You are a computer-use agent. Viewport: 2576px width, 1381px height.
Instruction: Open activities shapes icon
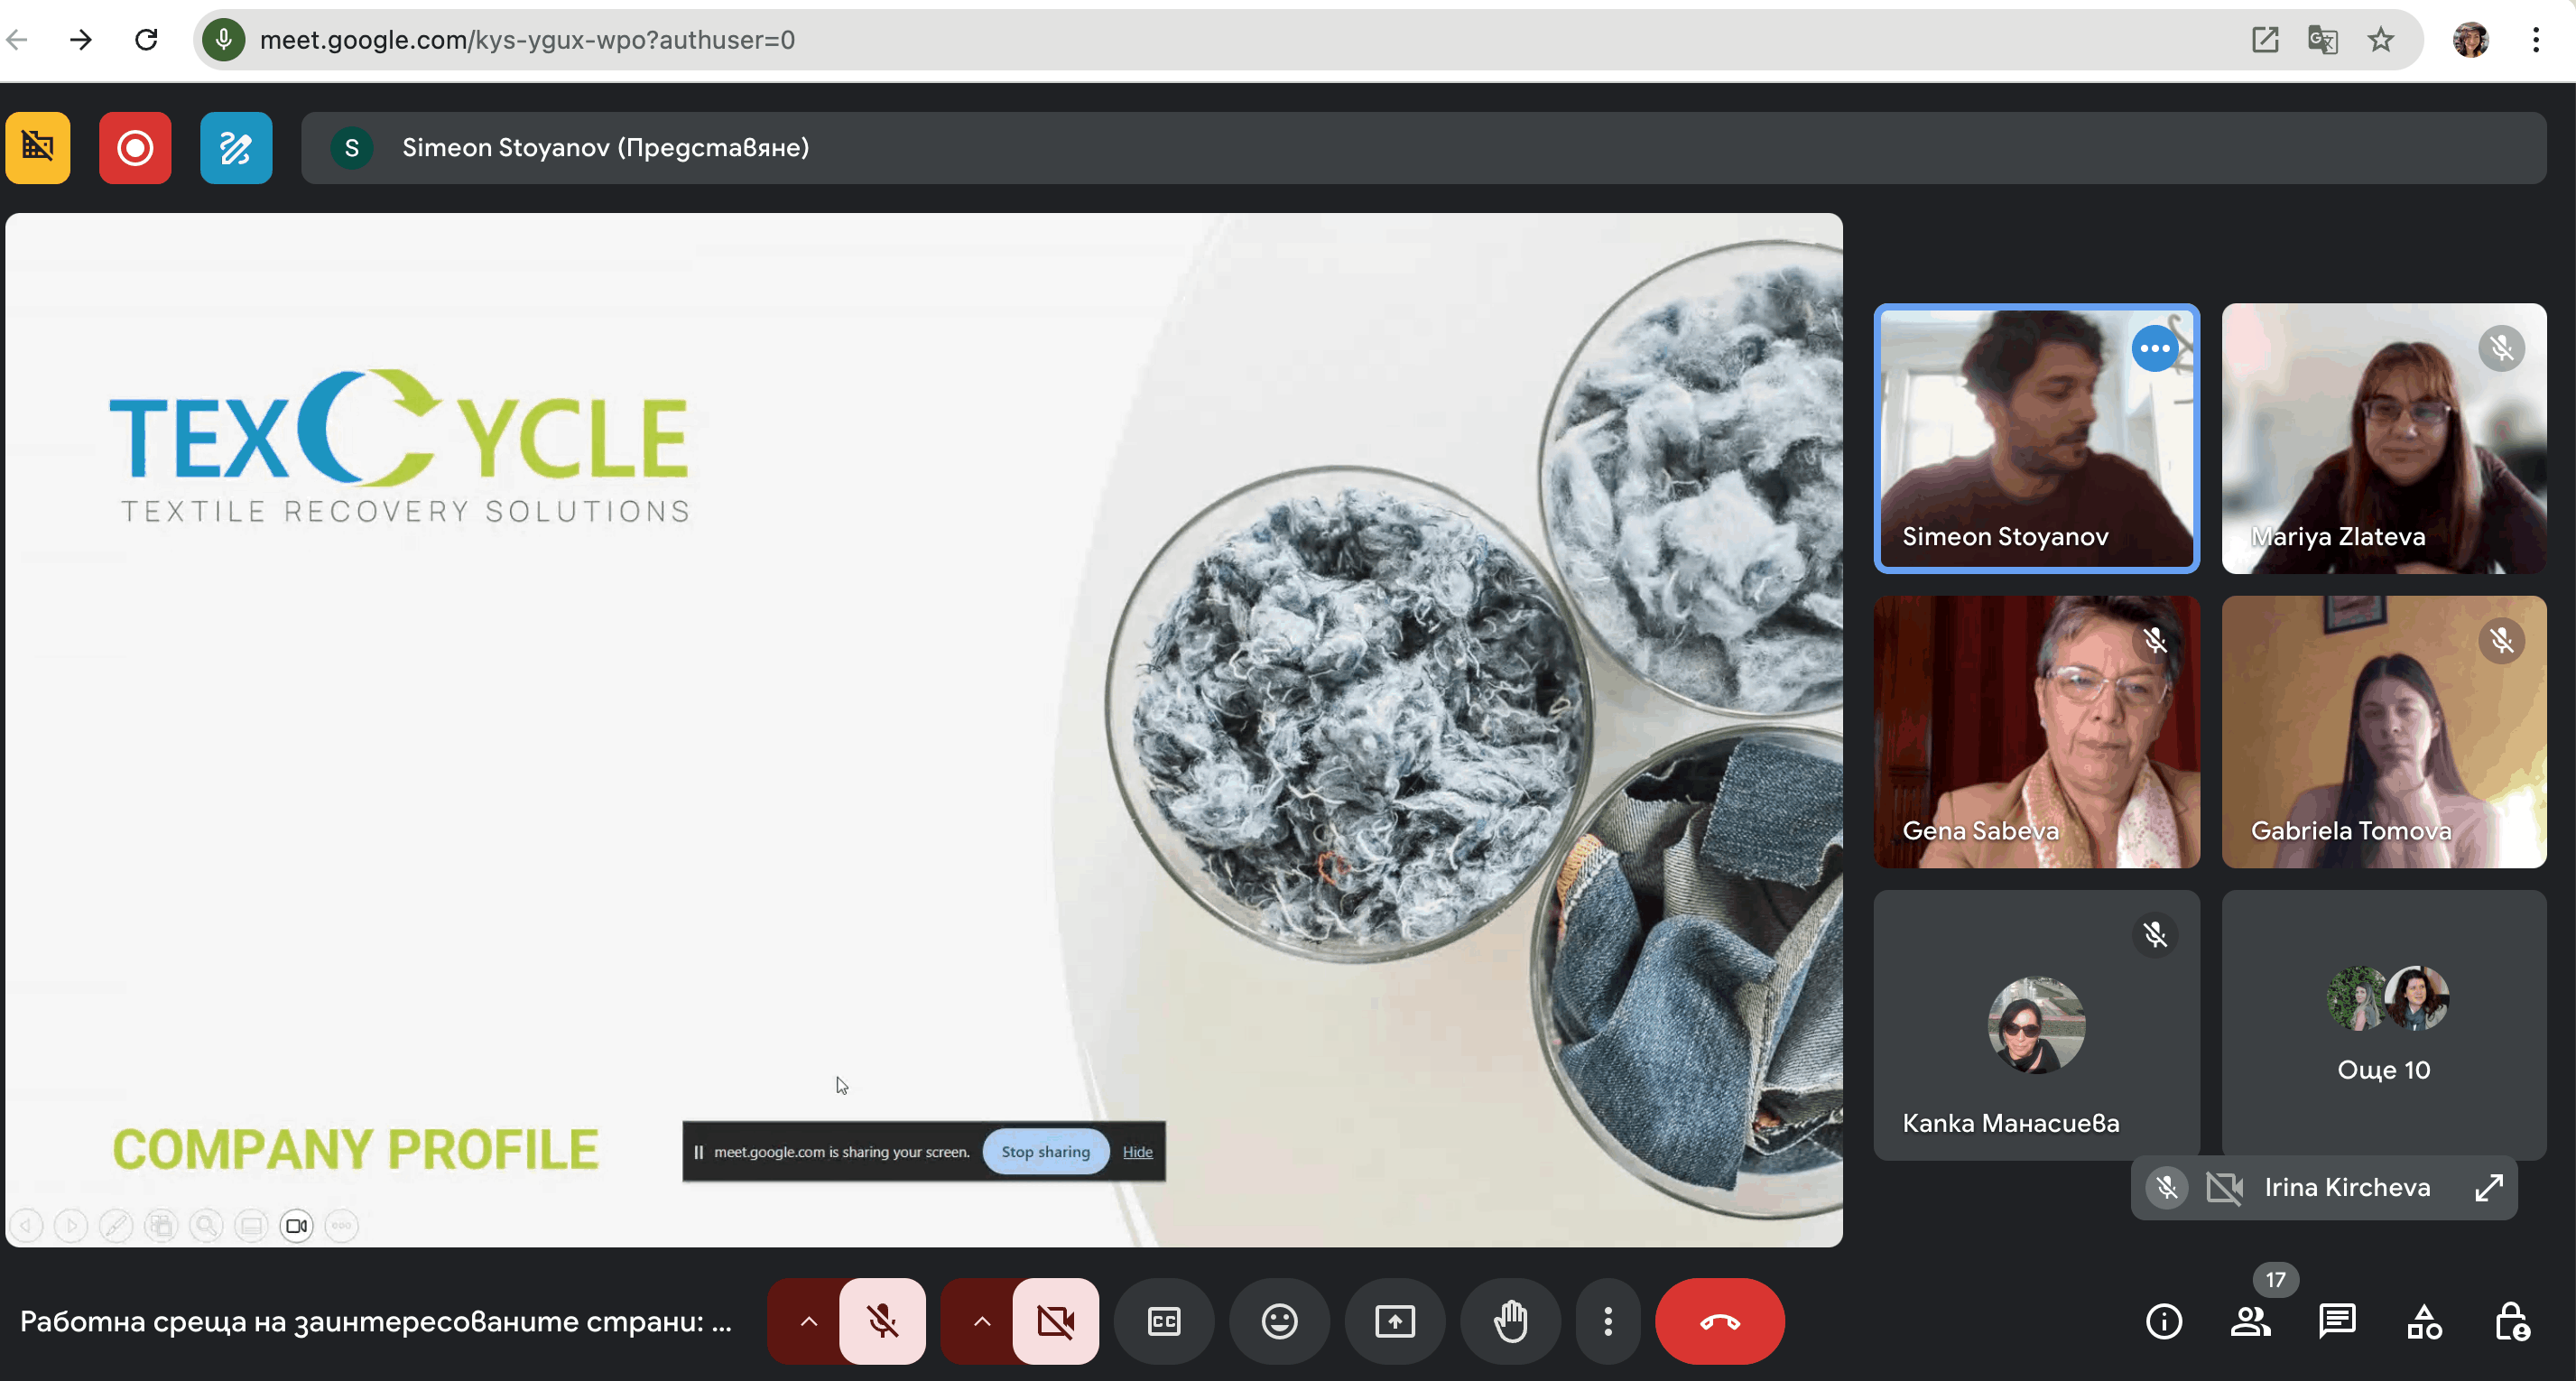(x=2425, y=1321)
